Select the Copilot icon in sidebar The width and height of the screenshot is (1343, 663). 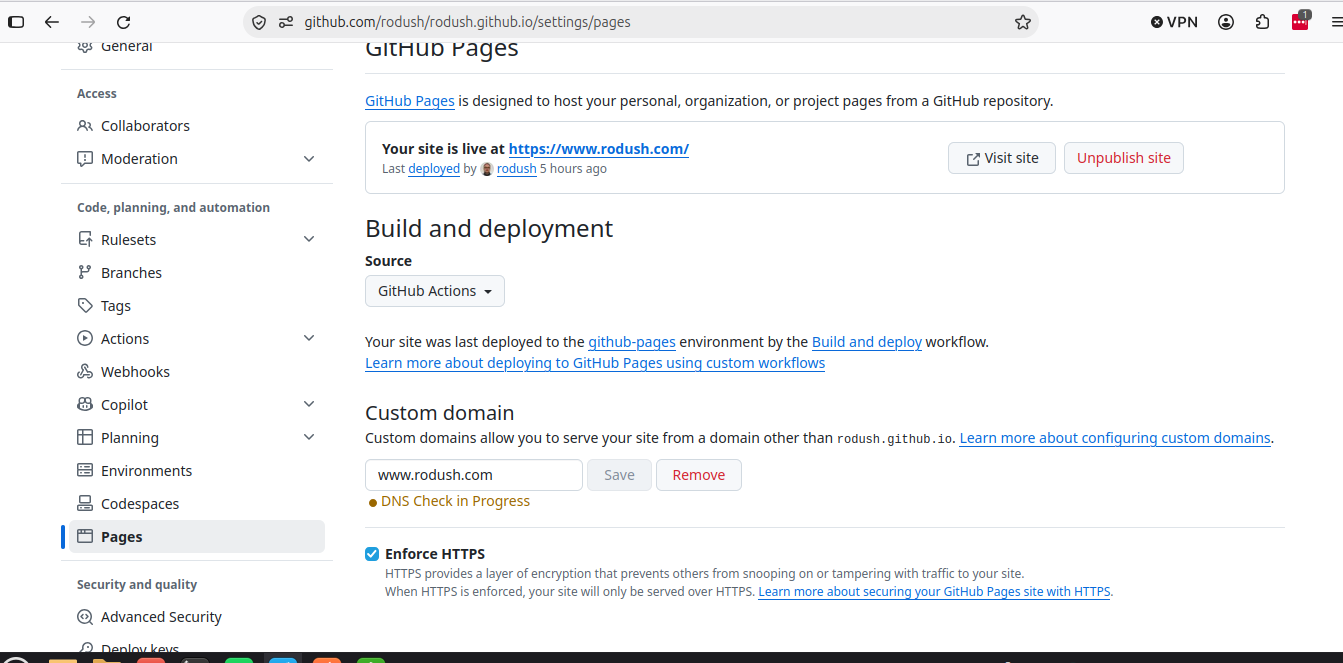(x=85, y=405)
